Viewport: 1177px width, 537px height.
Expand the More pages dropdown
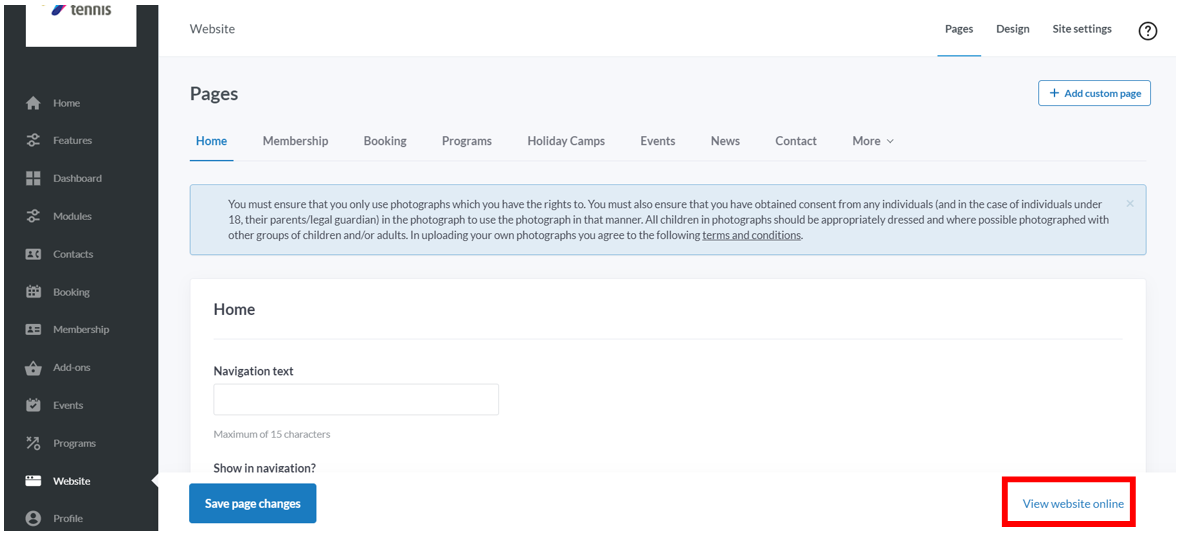click(873, 141)
